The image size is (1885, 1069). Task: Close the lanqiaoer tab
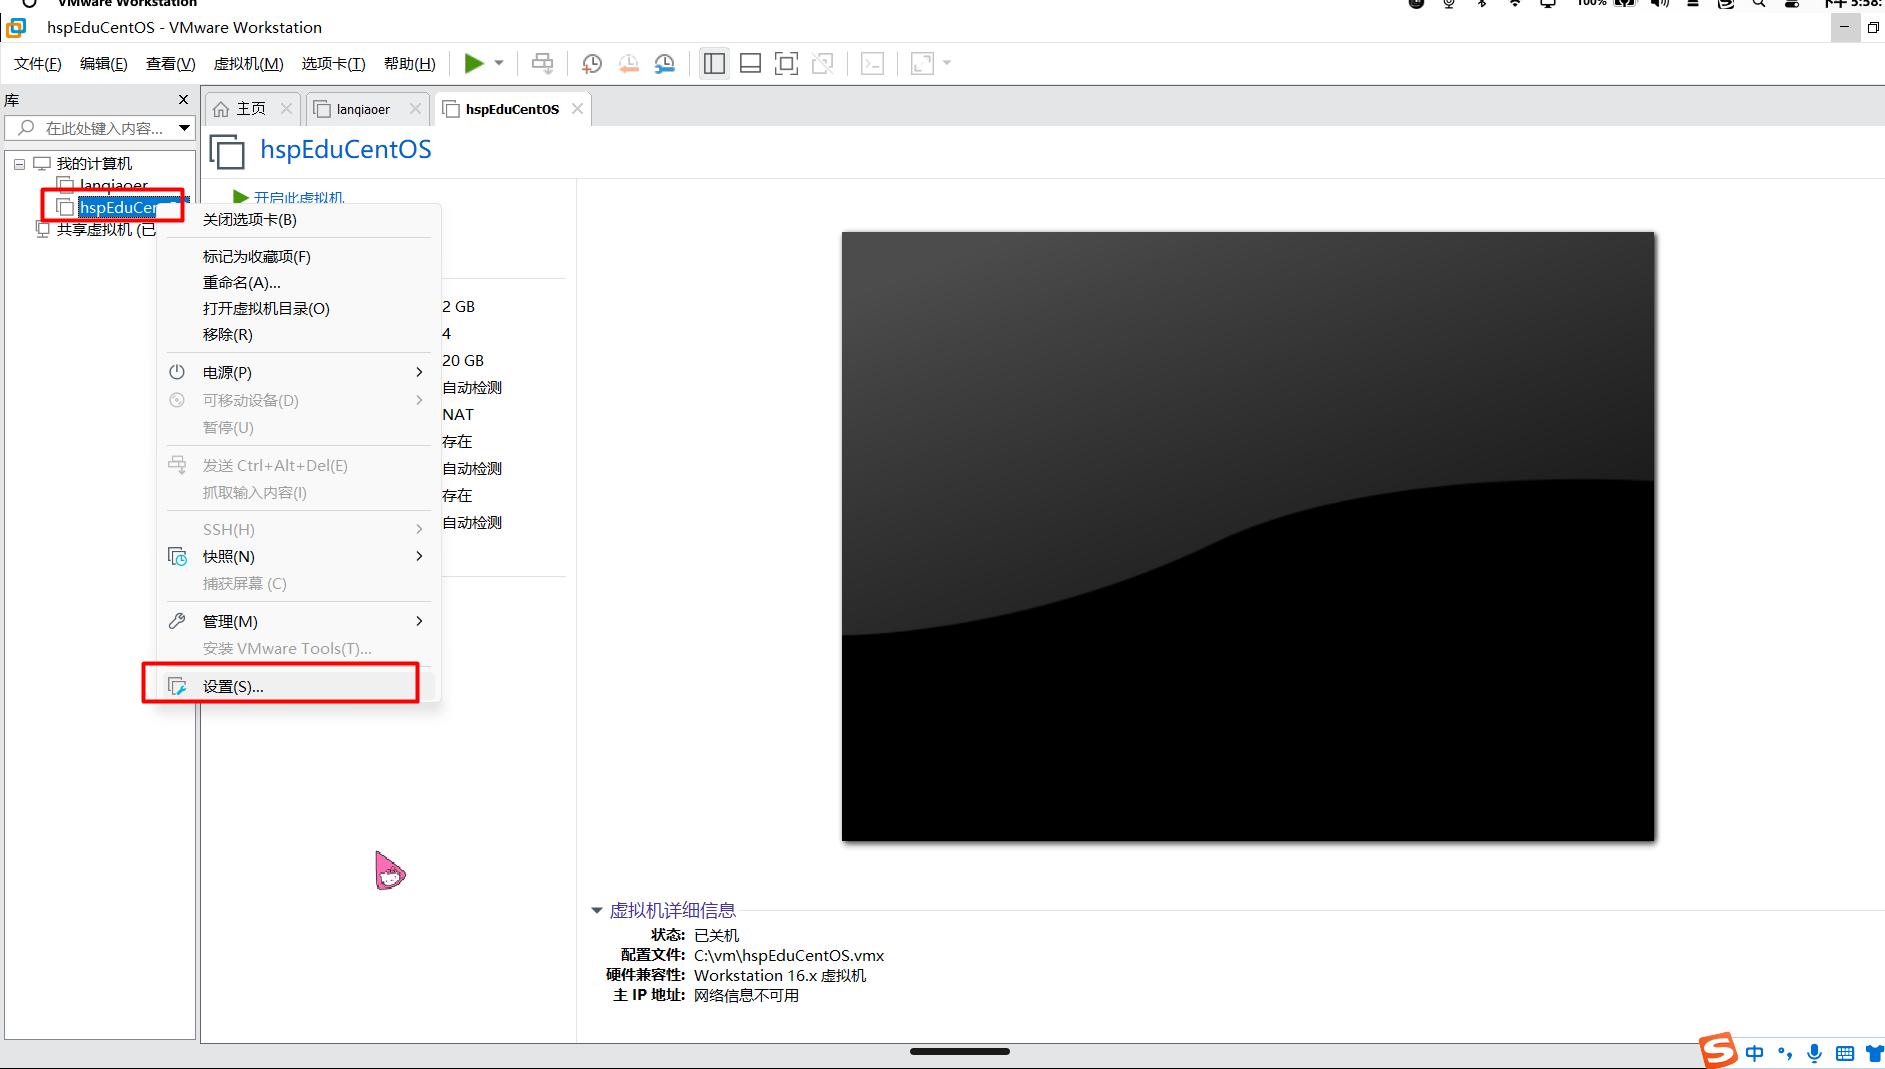point(415,109)
